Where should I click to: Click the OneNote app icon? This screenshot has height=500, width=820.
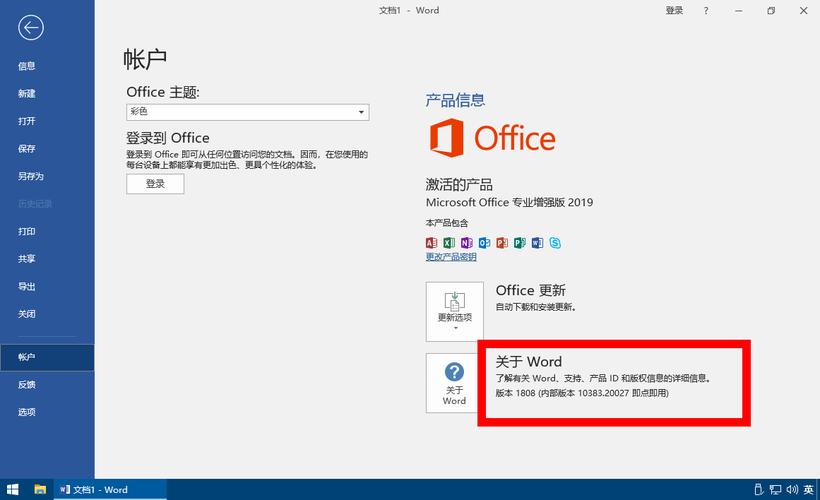tap(467, 243)
